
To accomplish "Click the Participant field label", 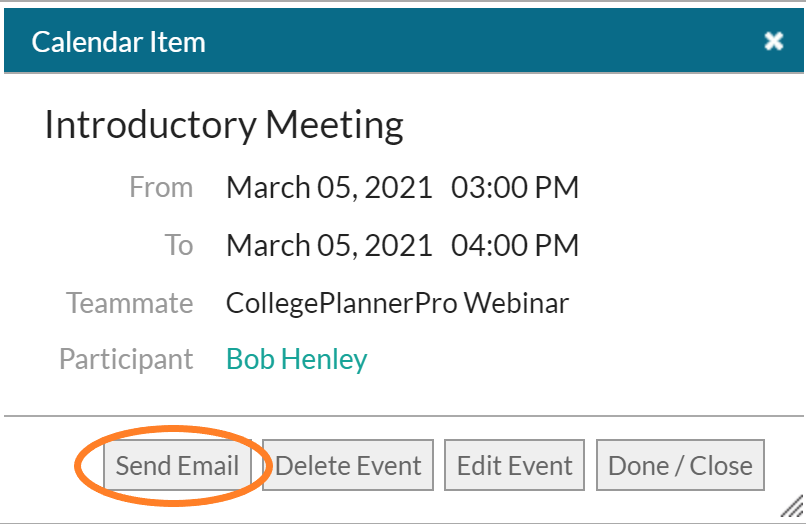I will click(x=126, y=359).
